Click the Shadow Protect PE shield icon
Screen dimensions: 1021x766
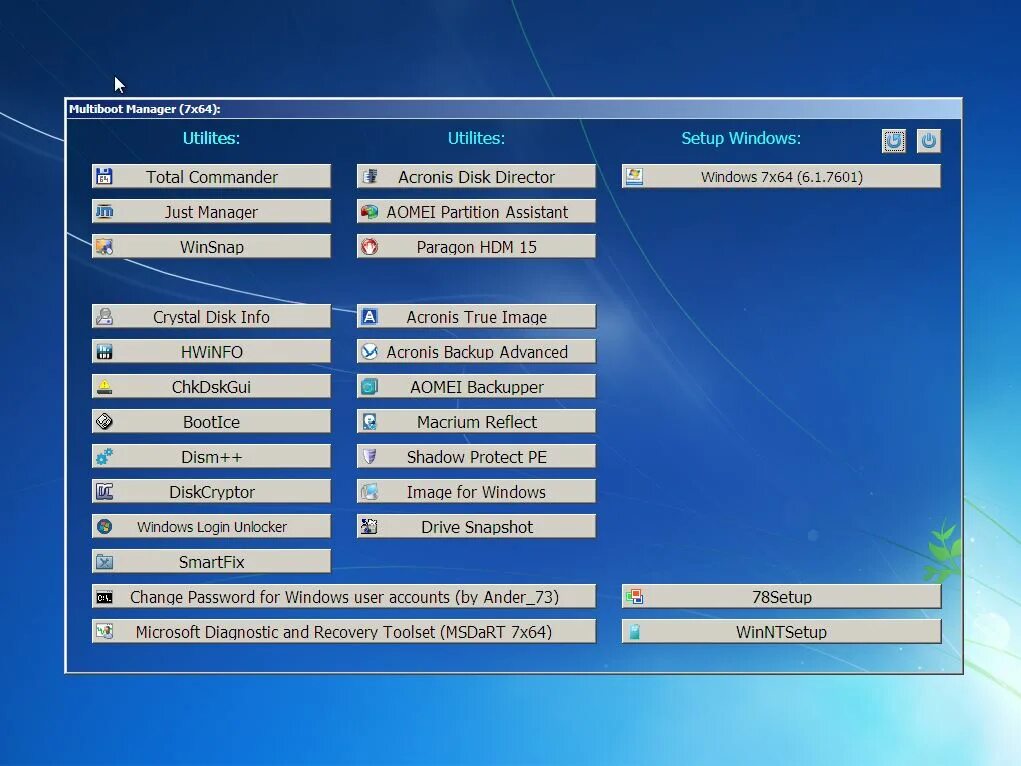tap(369, 457)
